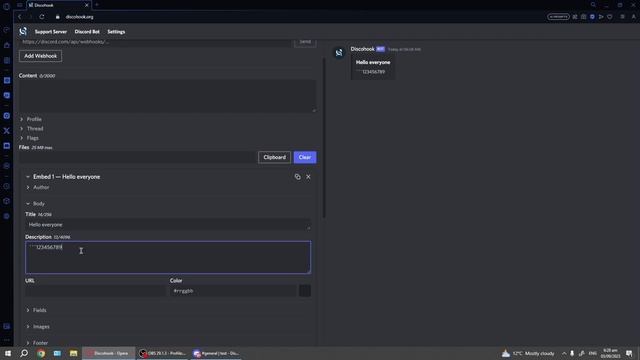The image size is (640, 360).
Task: Launch Google Chrome from the taskbar
Action: 41,353
